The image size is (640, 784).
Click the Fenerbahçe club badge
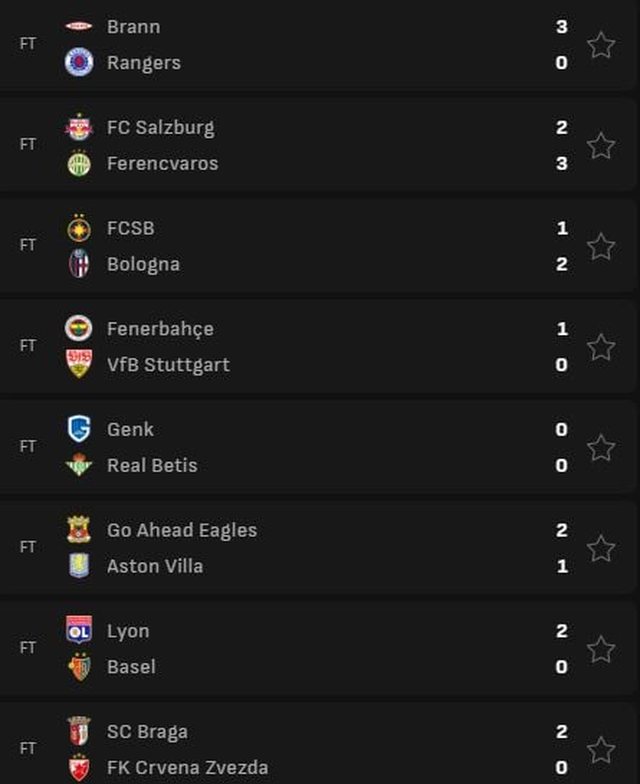79,328
